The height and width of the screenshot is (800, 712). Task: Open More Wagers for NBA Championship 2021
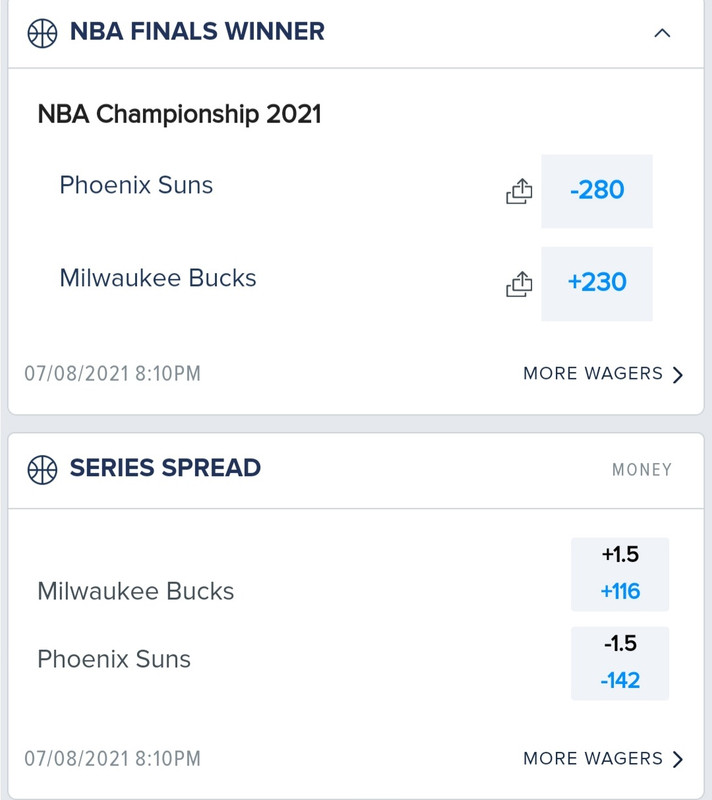[x=603, y=373]
